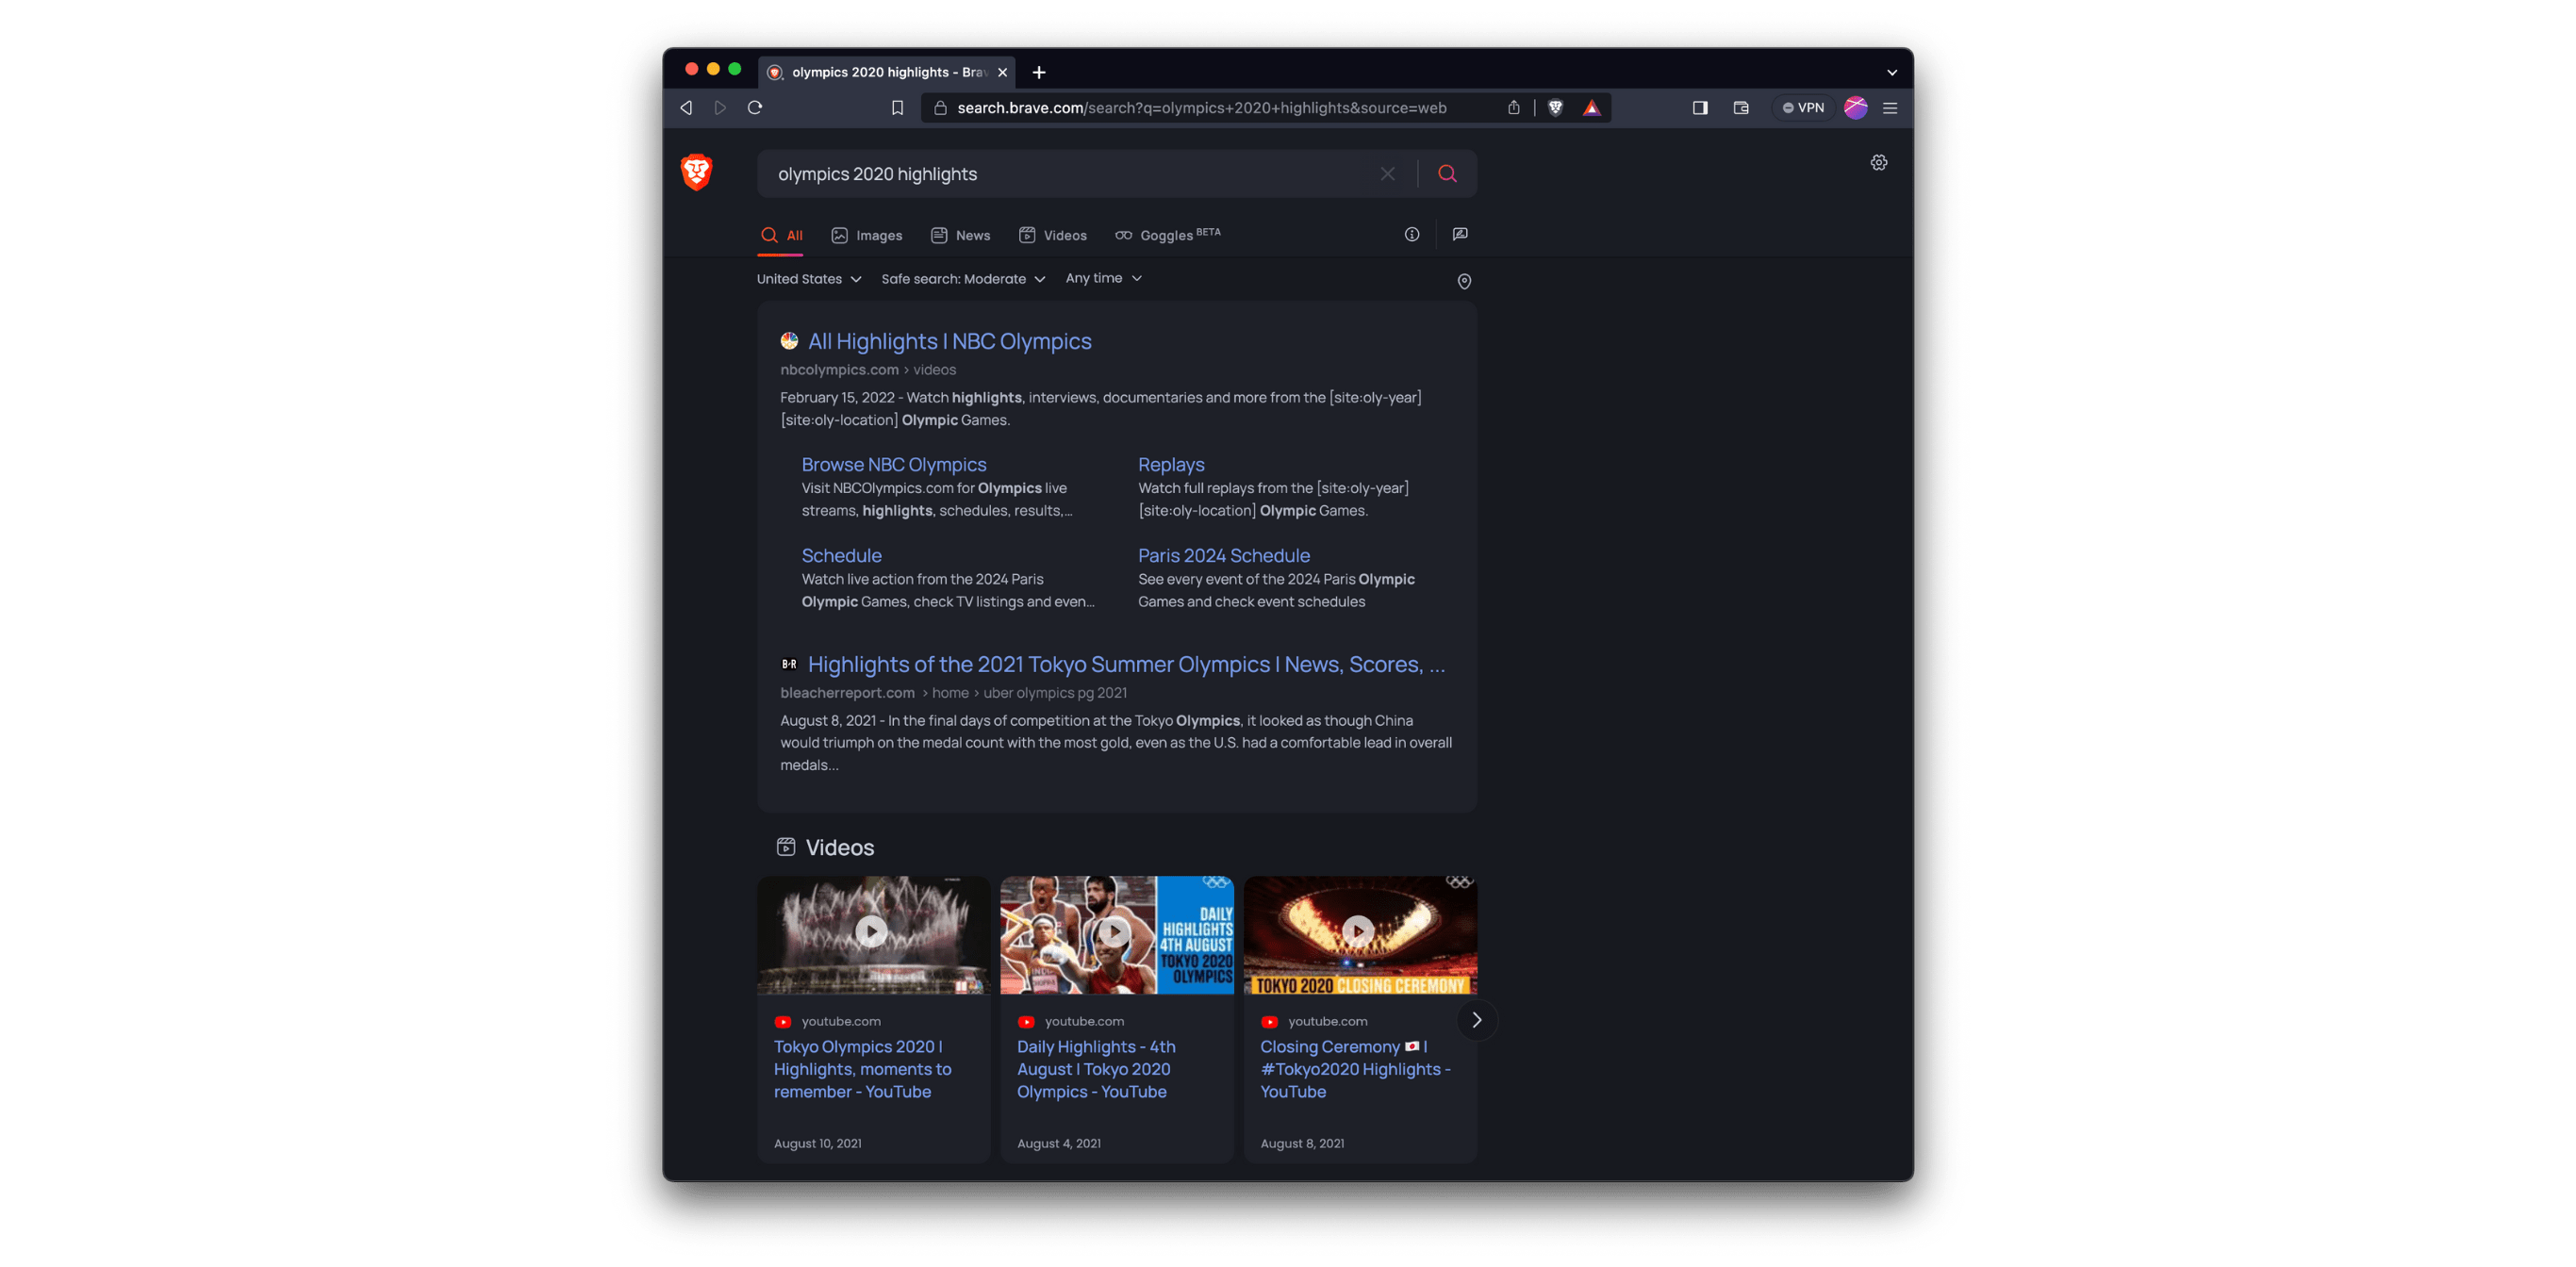Screen dimensions: 2576x1267
Task: Open the browser hamburger menu
Action: click(1890, 108)
